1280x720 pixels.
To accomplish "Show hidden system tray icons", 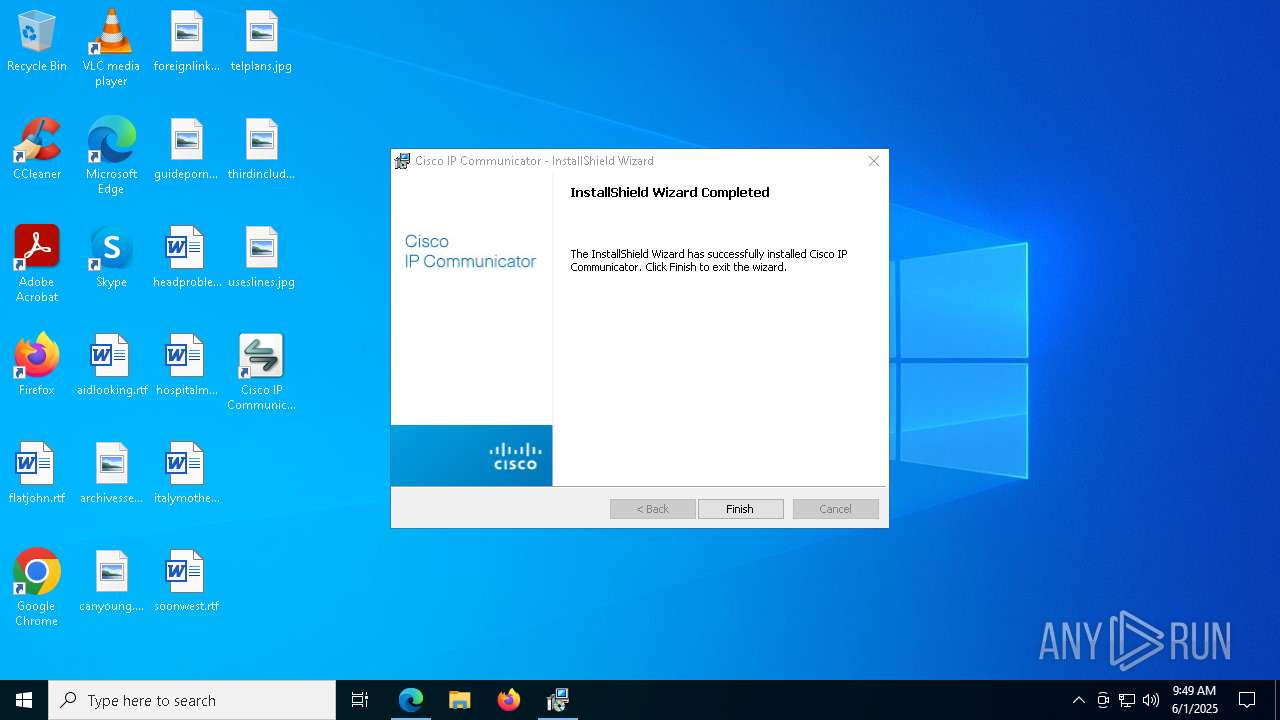I will pyautogui.click(x=1078, y=700).
